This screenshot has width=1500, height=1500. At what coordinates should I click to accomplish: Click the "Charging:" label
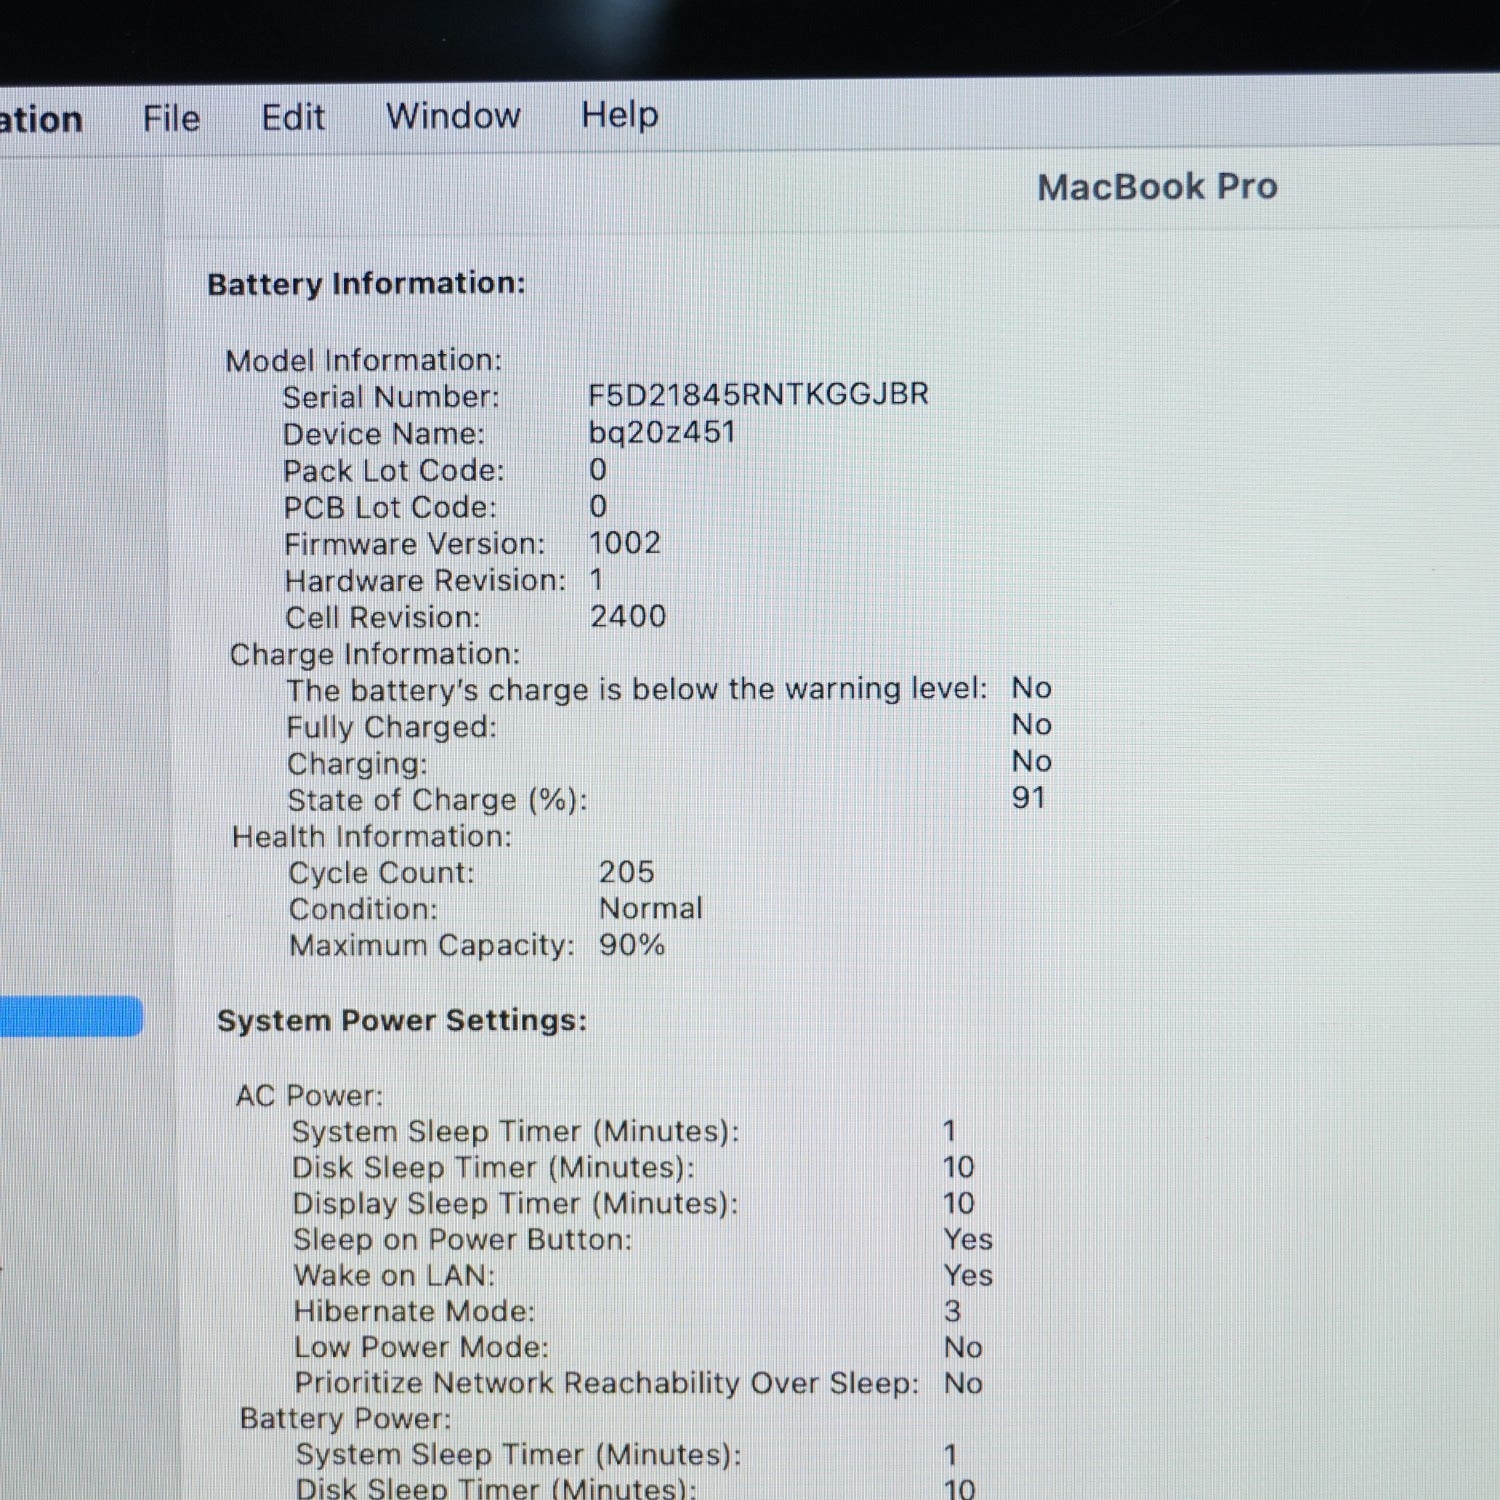(357, 764)
